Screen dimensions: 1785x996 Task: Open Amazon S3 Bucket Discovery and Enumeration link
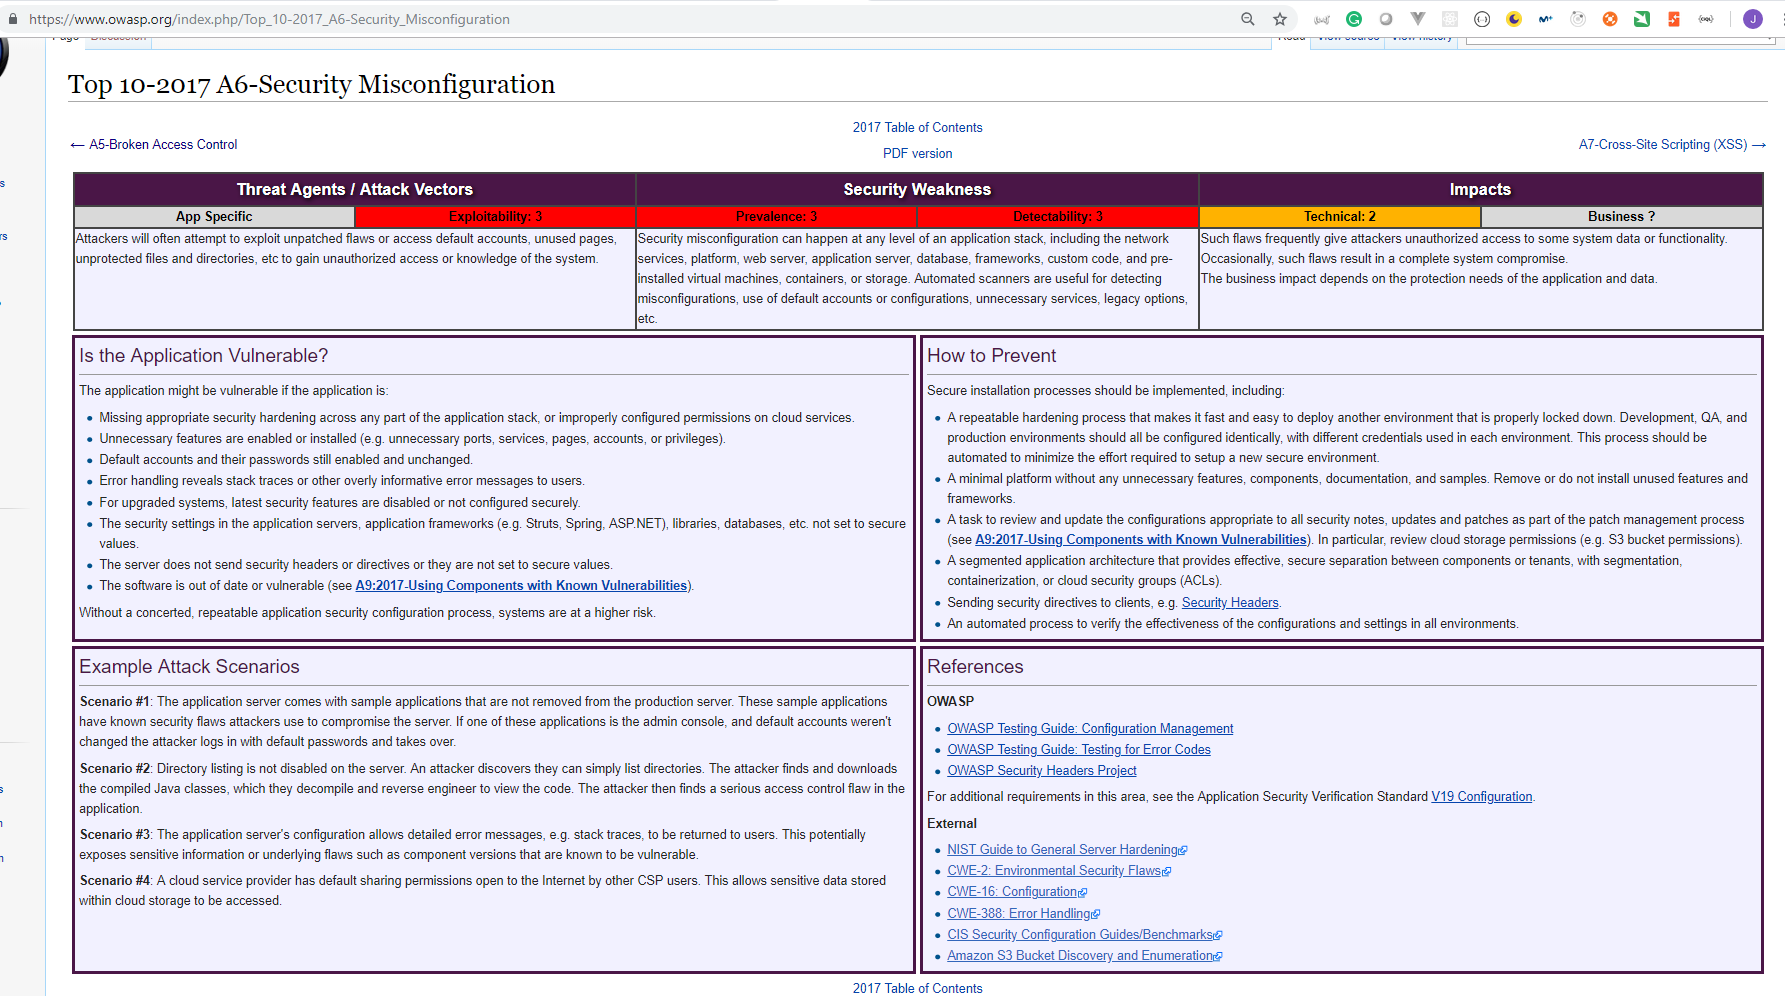(1080, 956)
